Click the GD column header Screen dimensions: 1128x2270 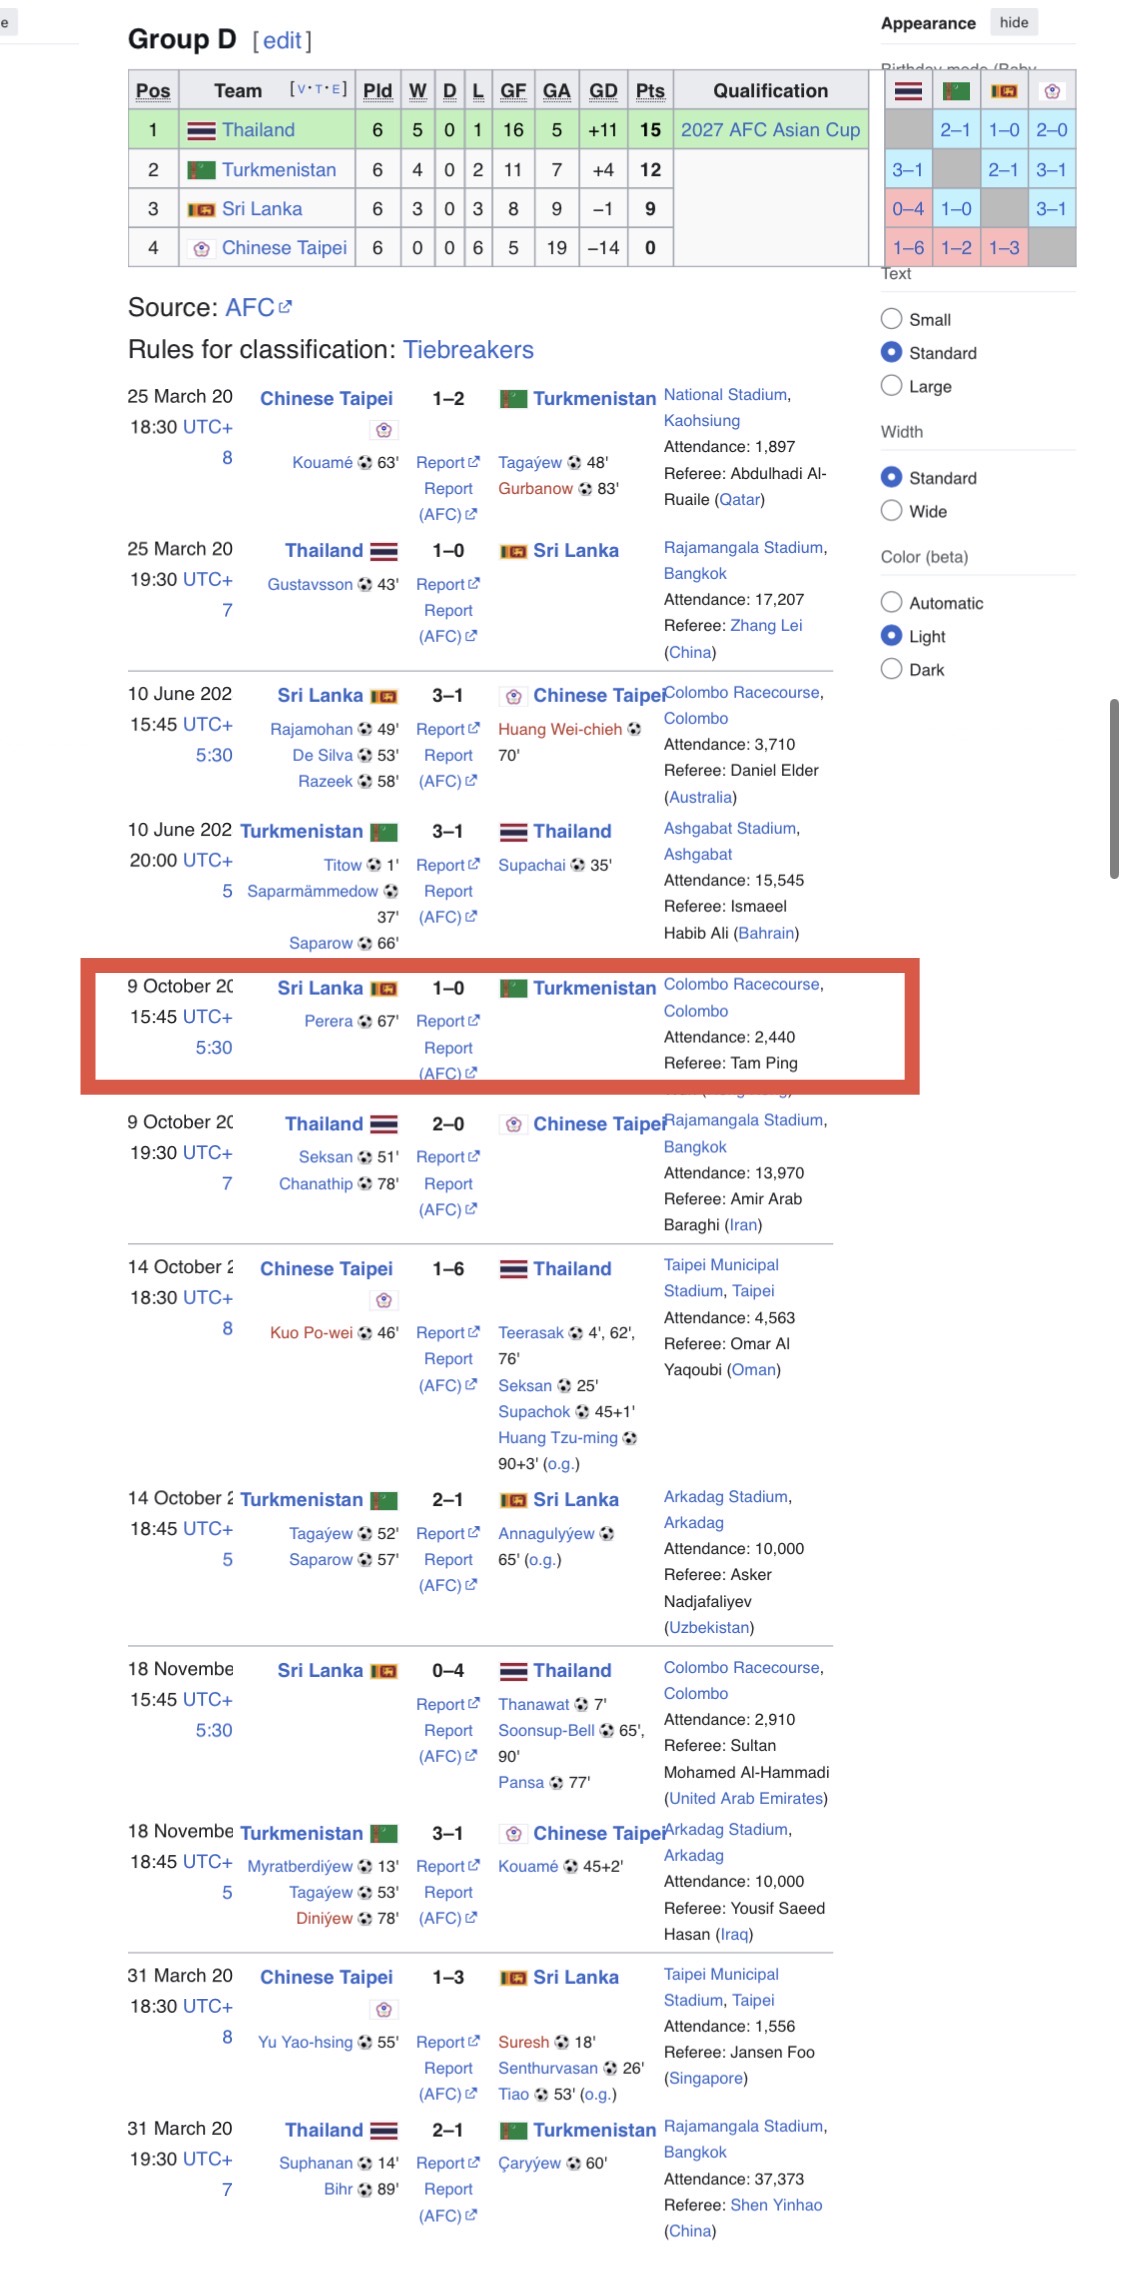[x=603, y=91]
